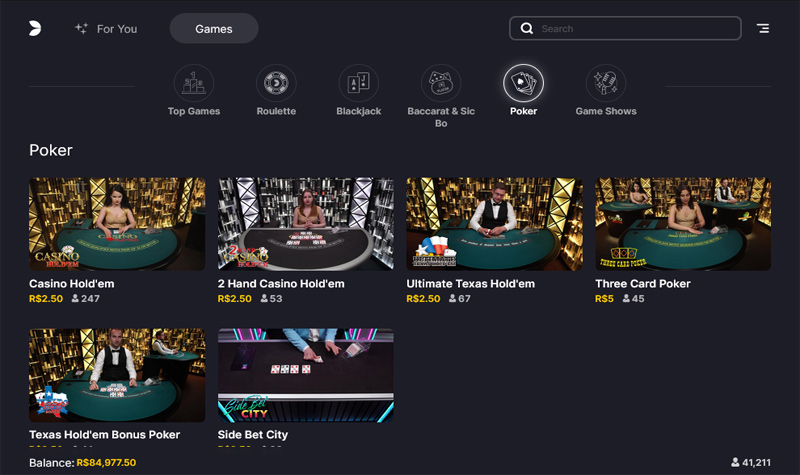Select the Blackjack cards icon
Viewport: 800px width, 475px height.
point(359,83)
